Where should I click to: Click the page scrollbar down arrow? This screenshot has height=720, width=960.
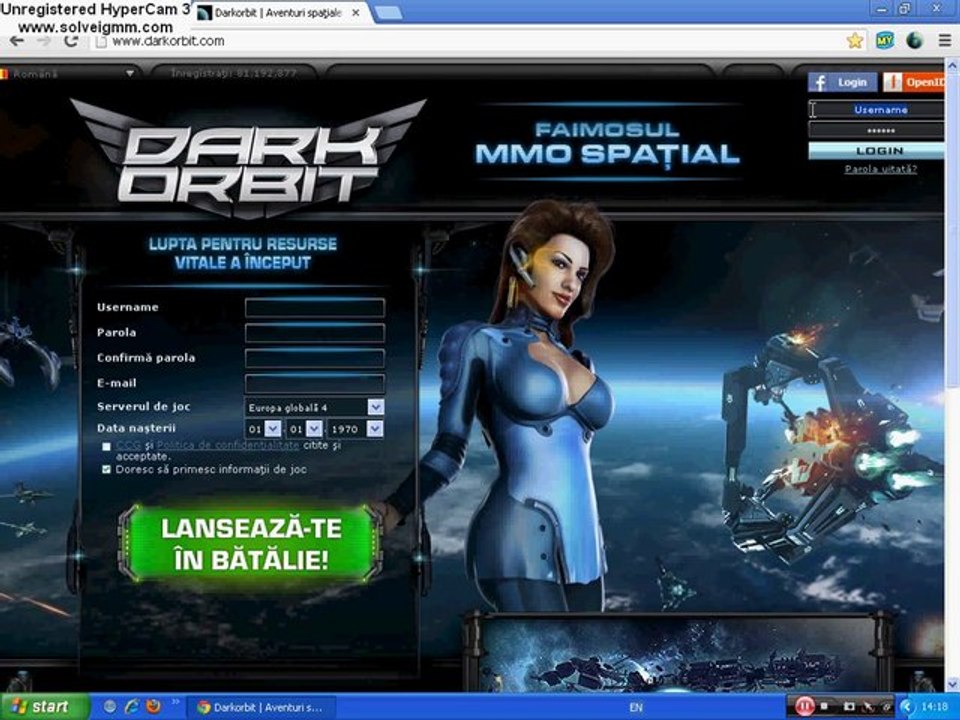tap(952, 684)
